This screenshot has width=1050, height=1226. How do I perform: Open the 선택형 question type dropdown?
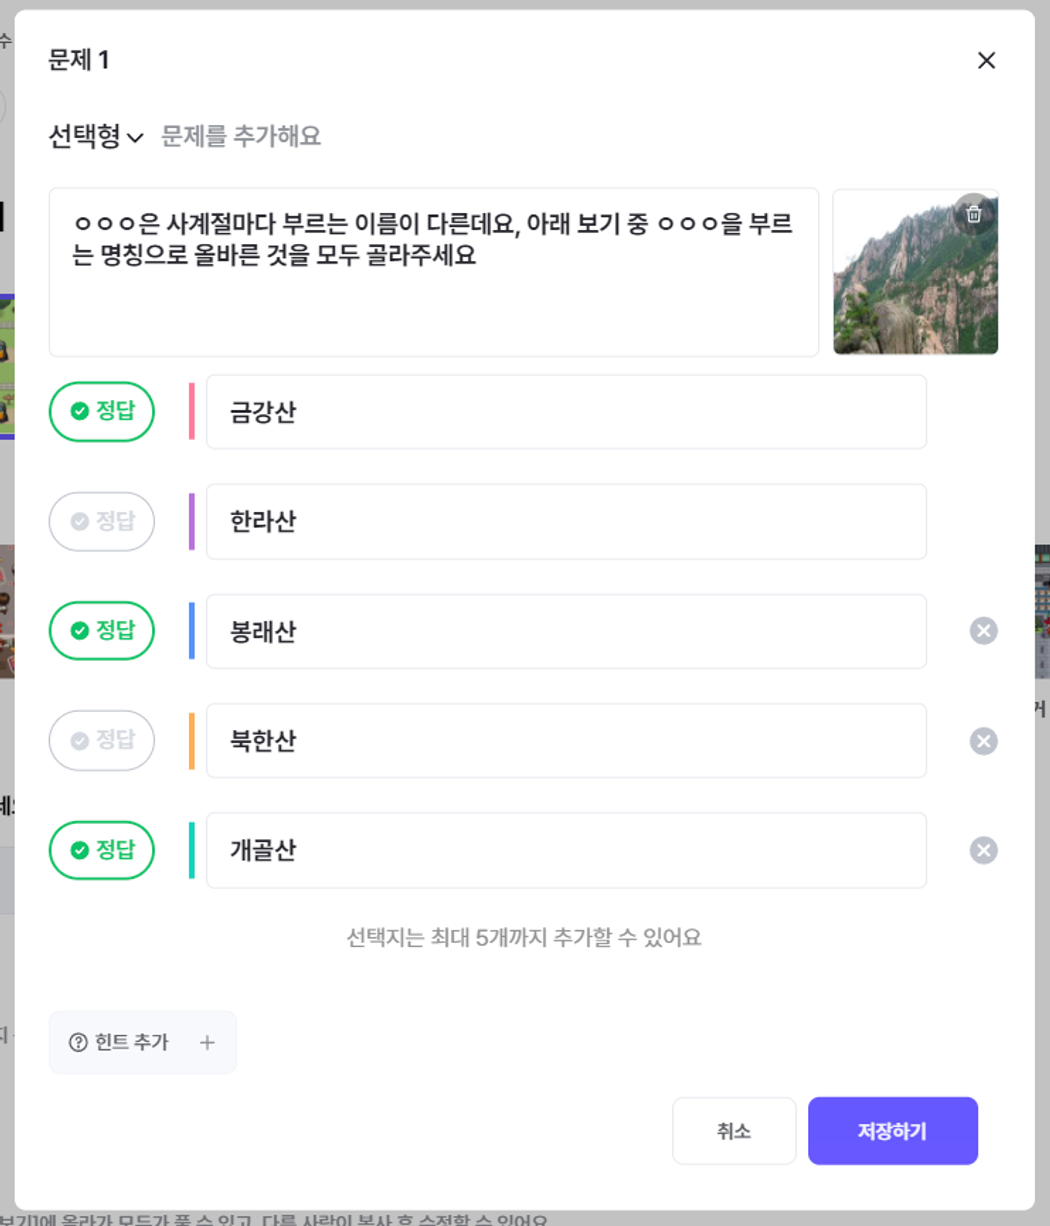(96, 136)
